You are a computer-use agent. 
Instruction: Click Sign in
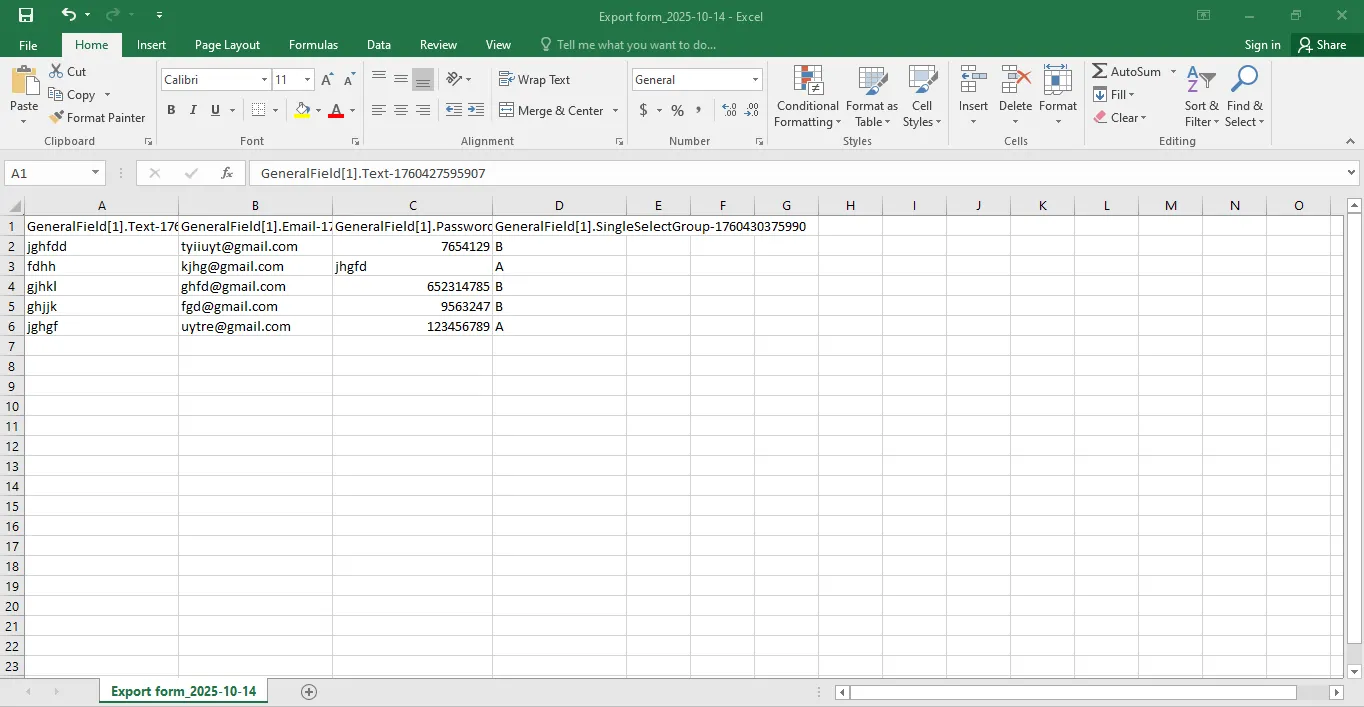pos(1262,45)
